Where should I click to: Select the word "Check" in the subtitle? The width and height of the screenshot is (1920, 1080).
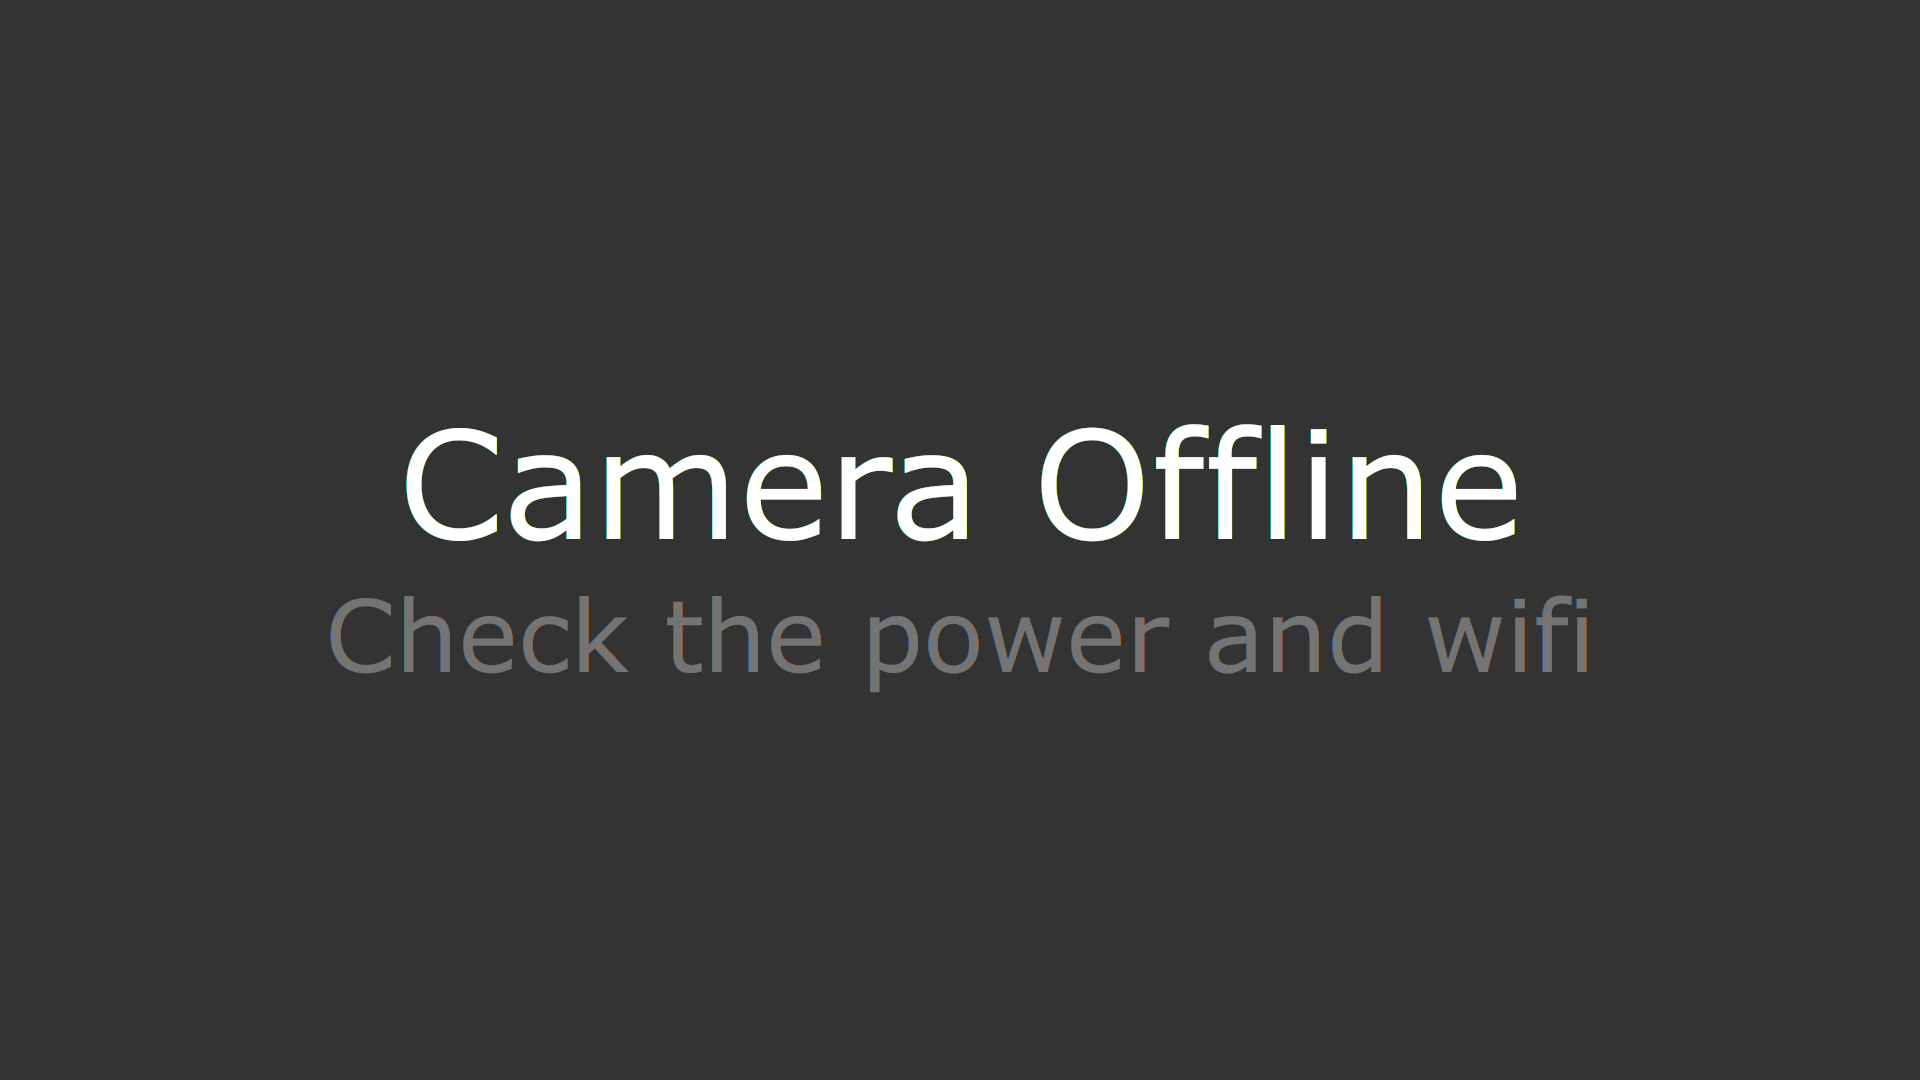478,635
